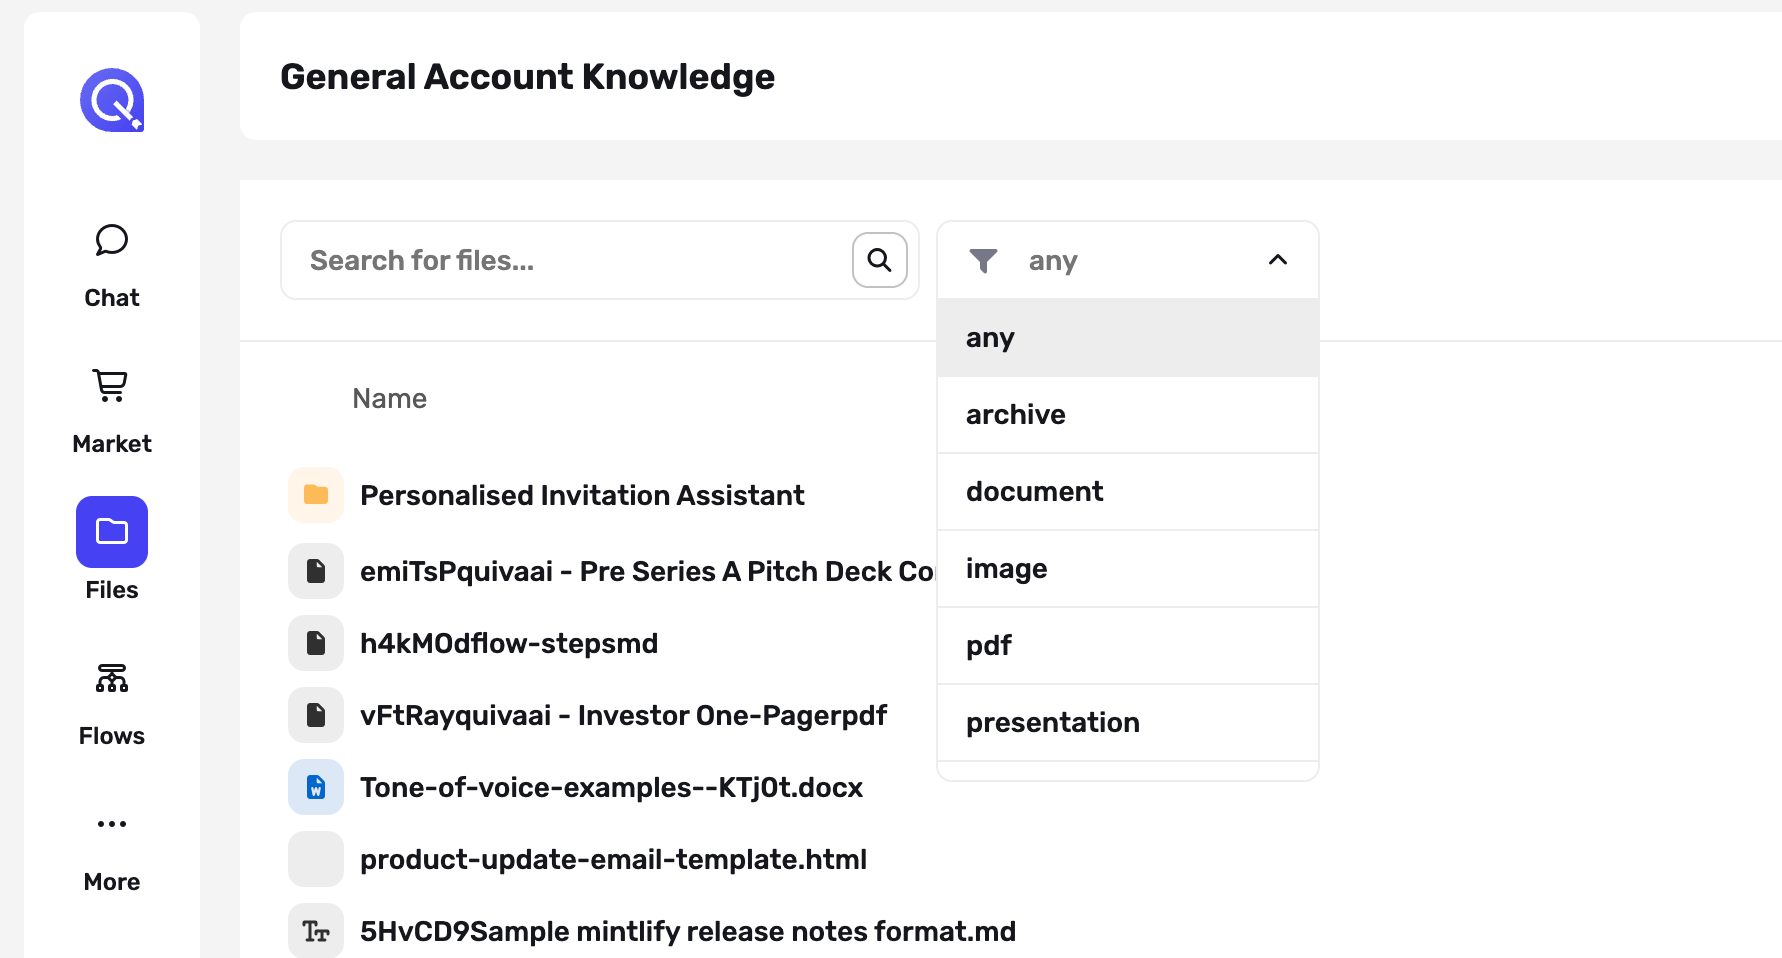The width and height of the screenshot is (1782, 958).
Task: Collapse the file type filter dropdown chevron
Action: coord(1278,260)
